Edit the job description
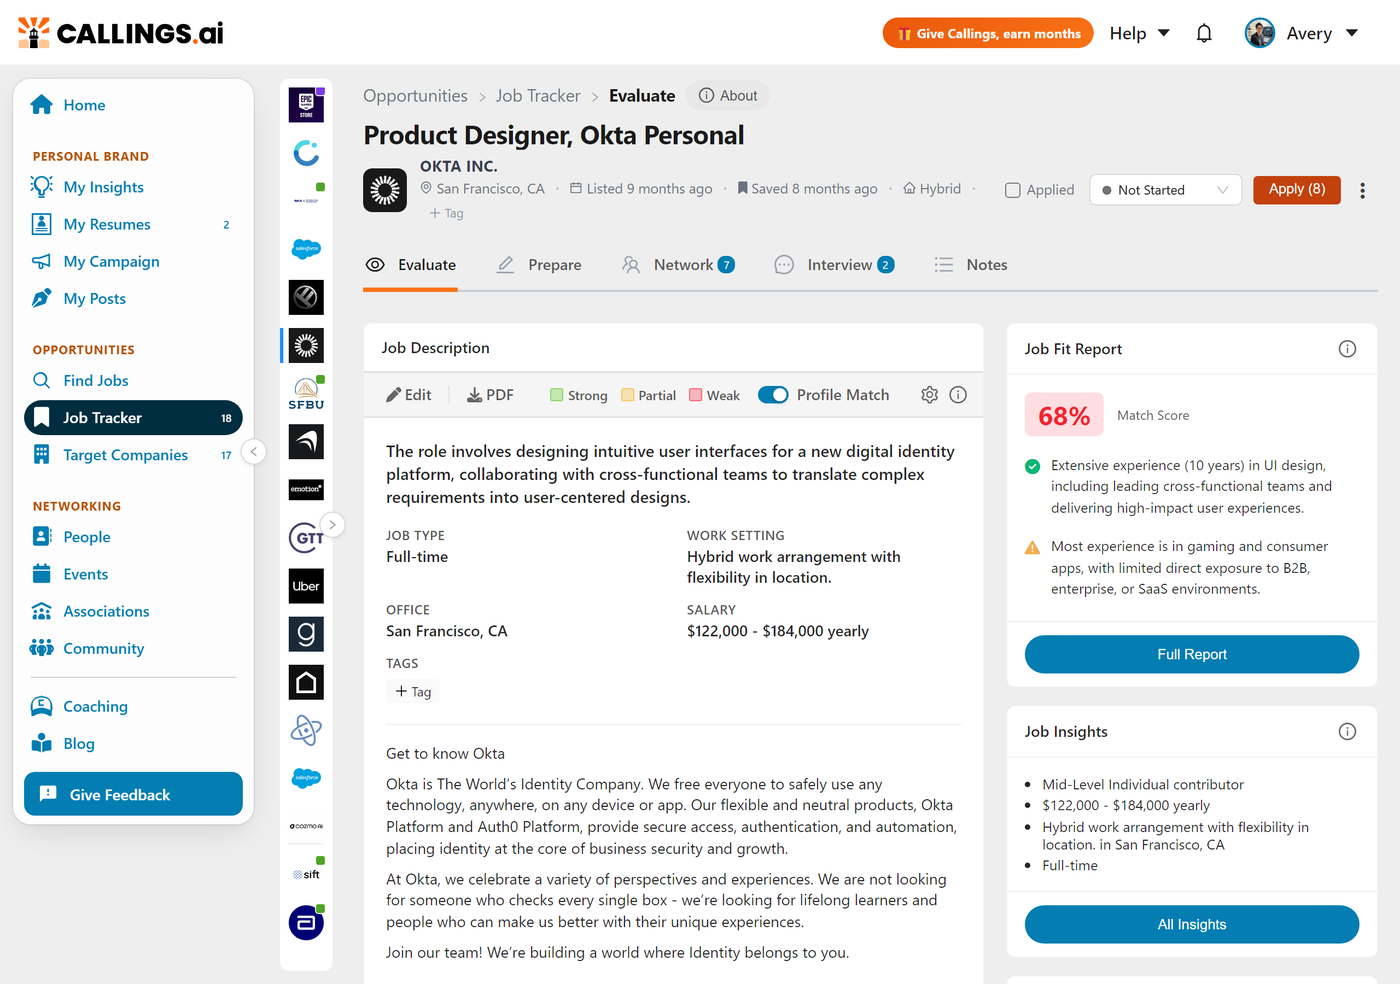Viewport: 1400px width, 984px height. point(409,395)
